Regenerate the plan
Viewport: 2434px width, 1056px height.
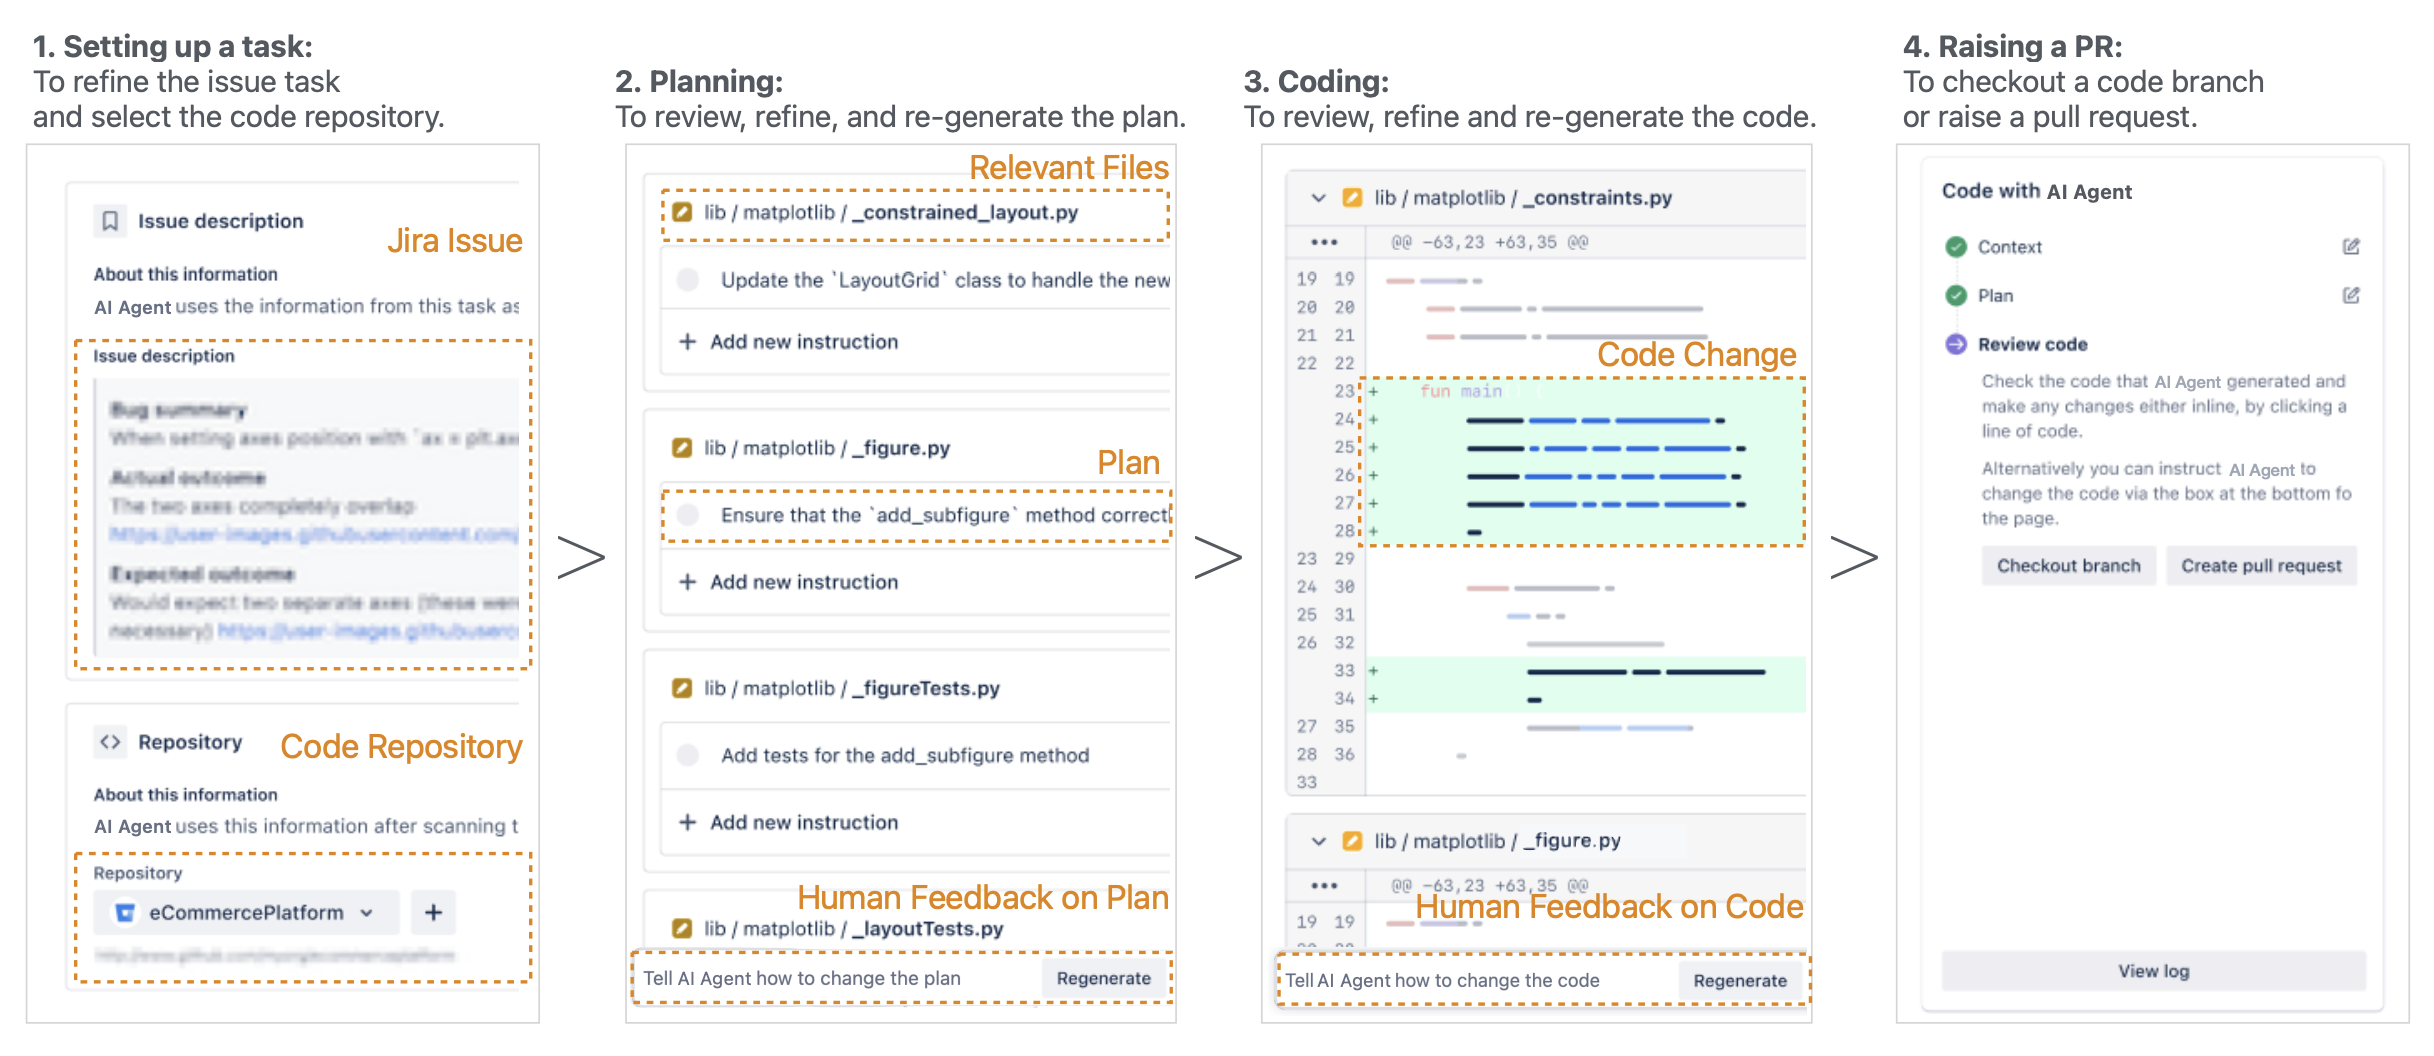[x=1104, y=978]
